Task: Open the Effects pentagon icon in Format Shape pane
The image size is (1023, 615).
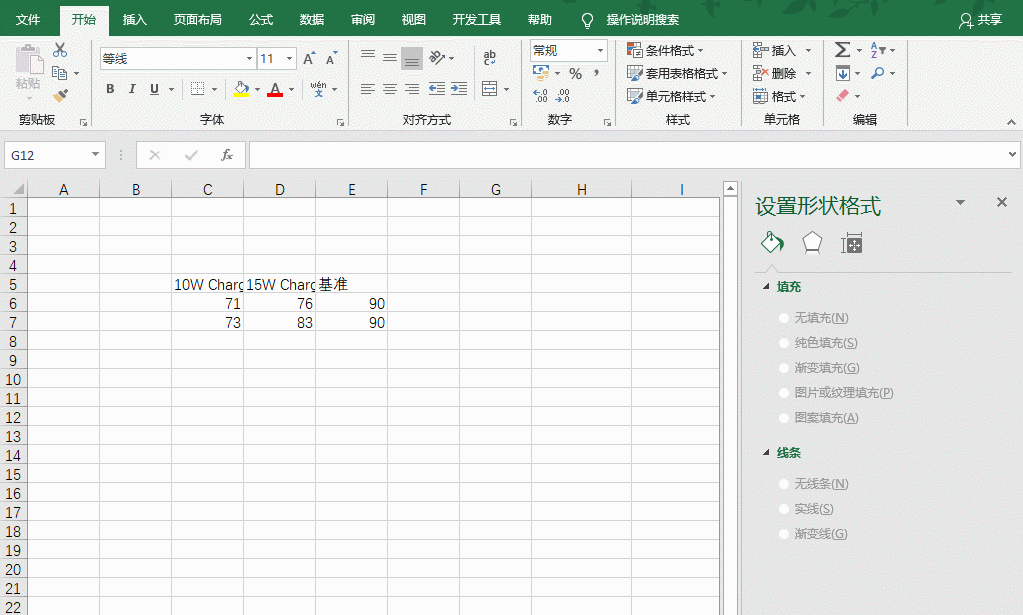Action: (x=811, y=242)
